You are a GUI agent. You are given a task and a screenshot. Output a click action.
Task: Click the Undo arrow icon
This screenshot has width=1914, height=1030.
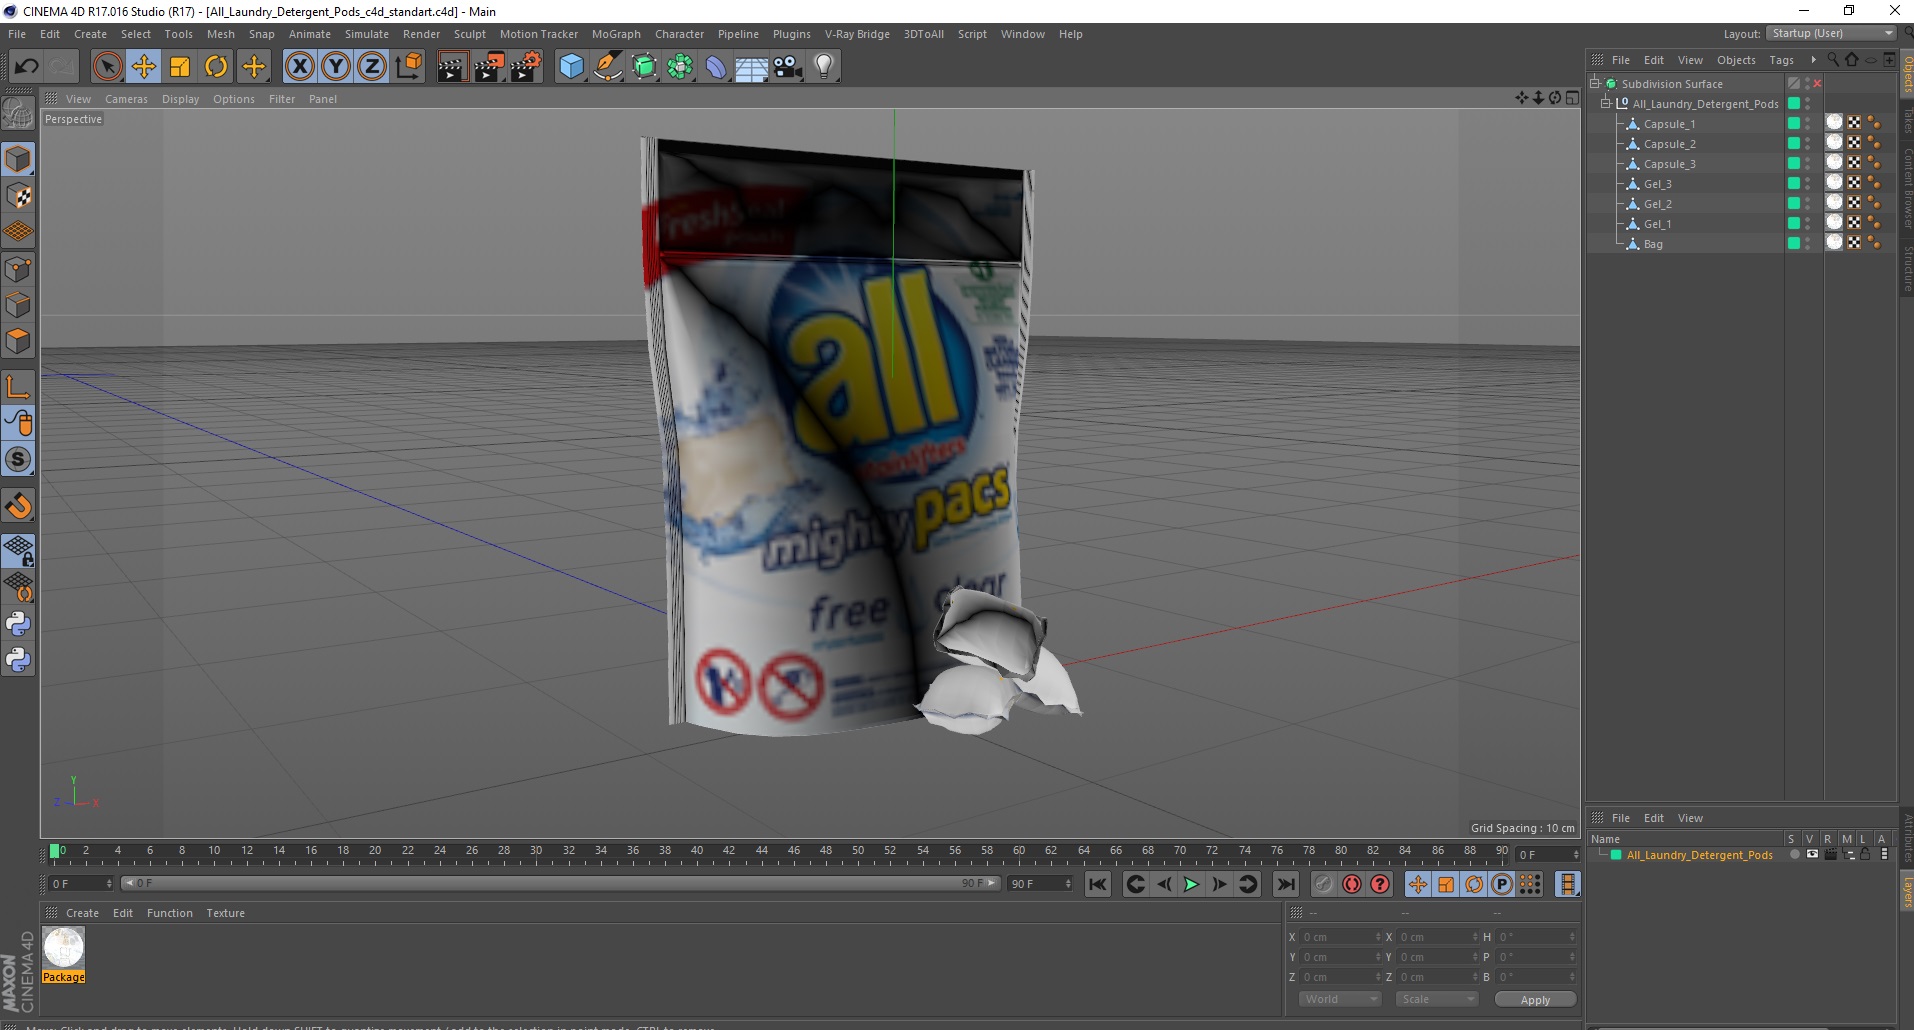[x=27, y=67]
